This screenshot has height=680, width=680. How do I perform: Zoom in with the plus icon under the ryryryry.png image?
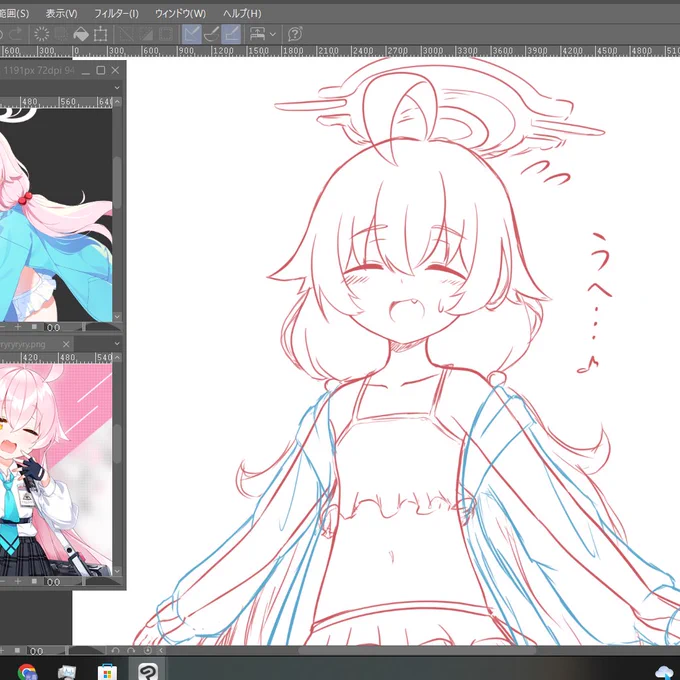[18, 581]
